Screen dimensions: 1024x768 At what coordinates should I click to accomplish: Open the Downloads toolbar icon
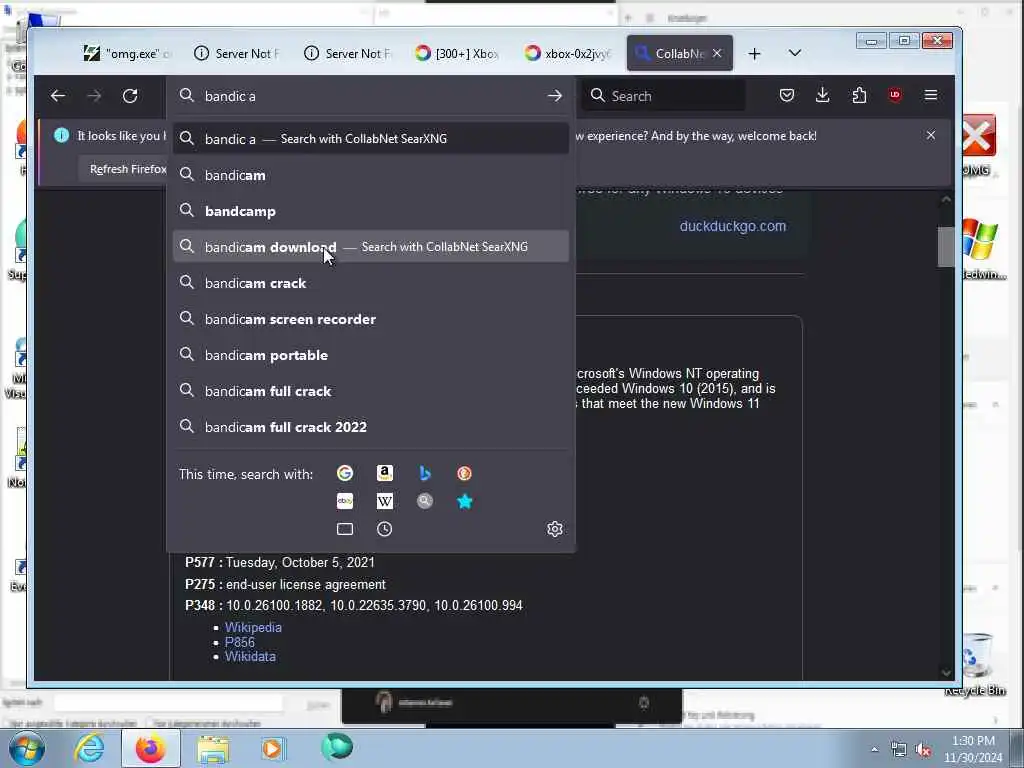[x=823, y=95]
